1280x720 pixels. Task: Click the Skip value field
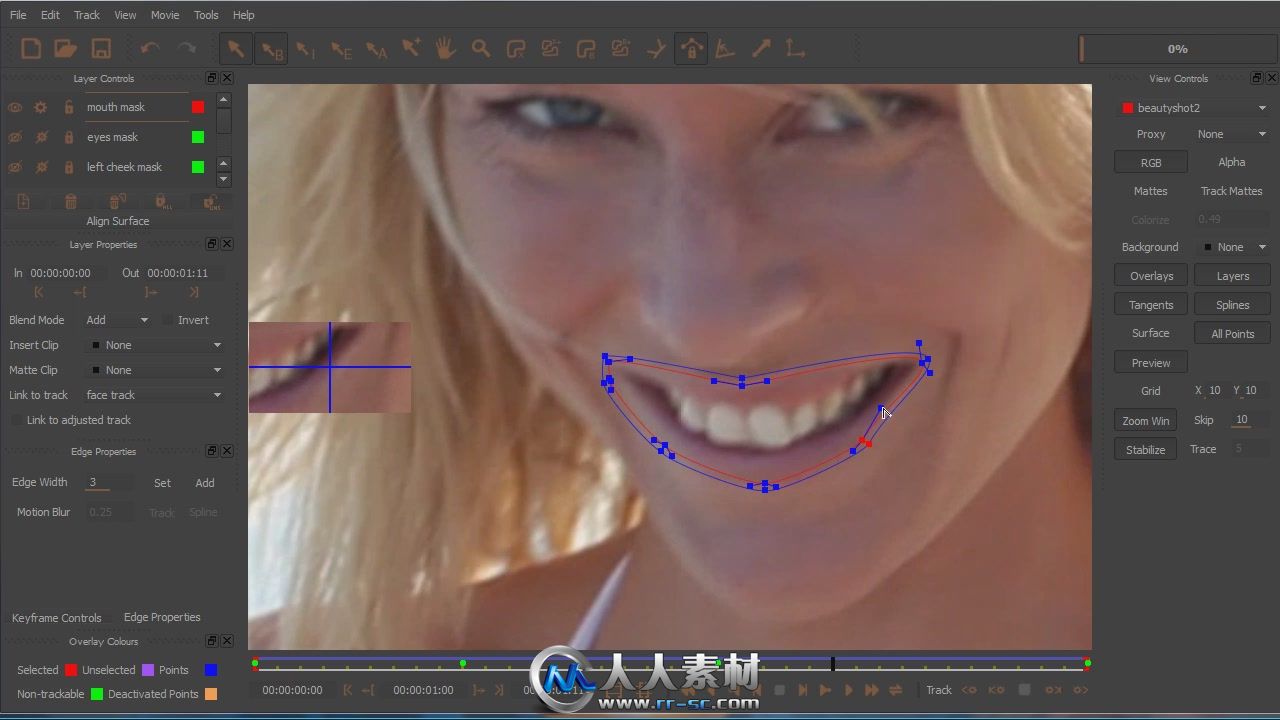click(x=1251, y=420)
